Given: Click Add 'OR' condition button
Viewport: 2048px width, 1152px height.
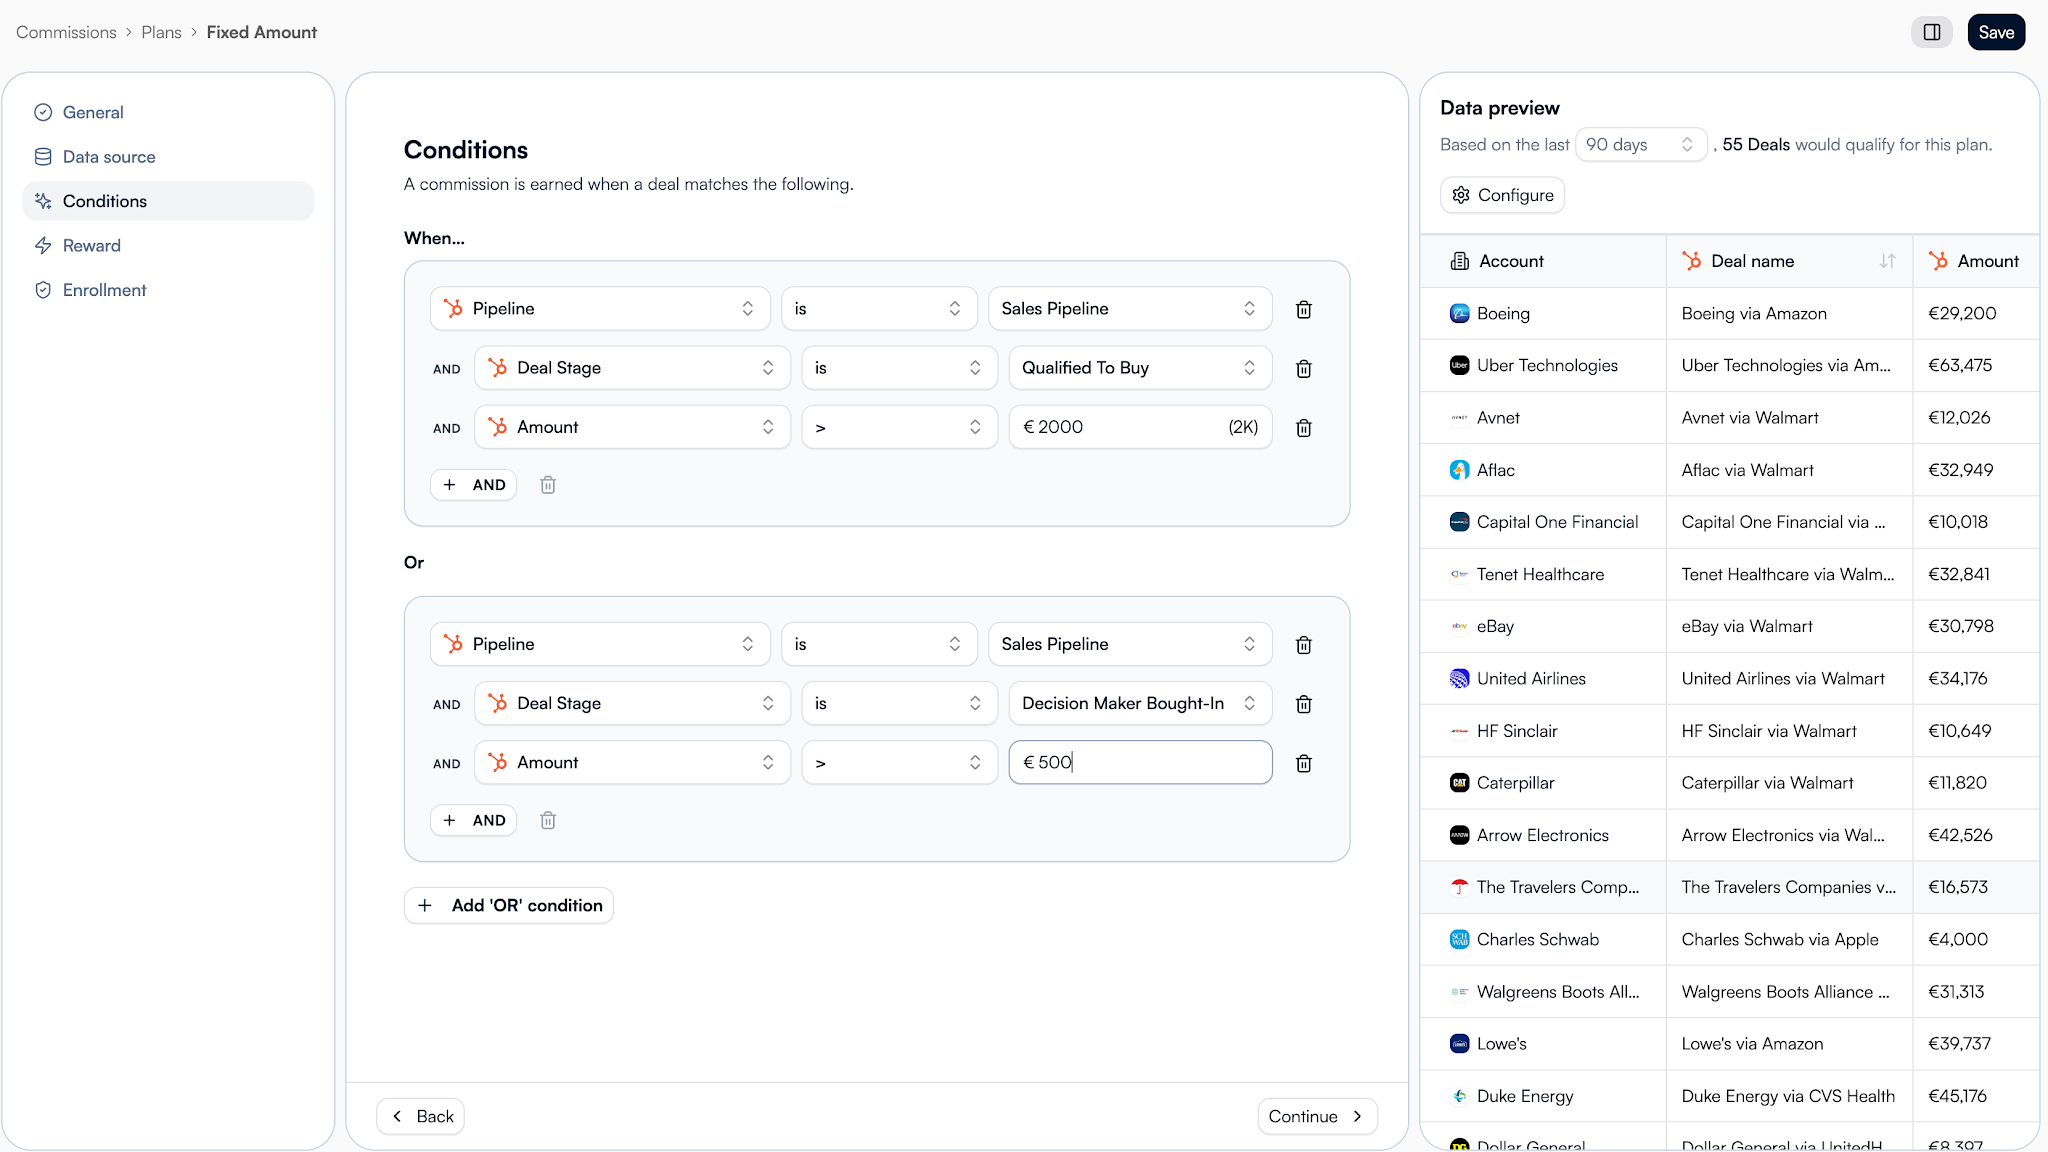Looking at the screenshot, I should point(509,905).
